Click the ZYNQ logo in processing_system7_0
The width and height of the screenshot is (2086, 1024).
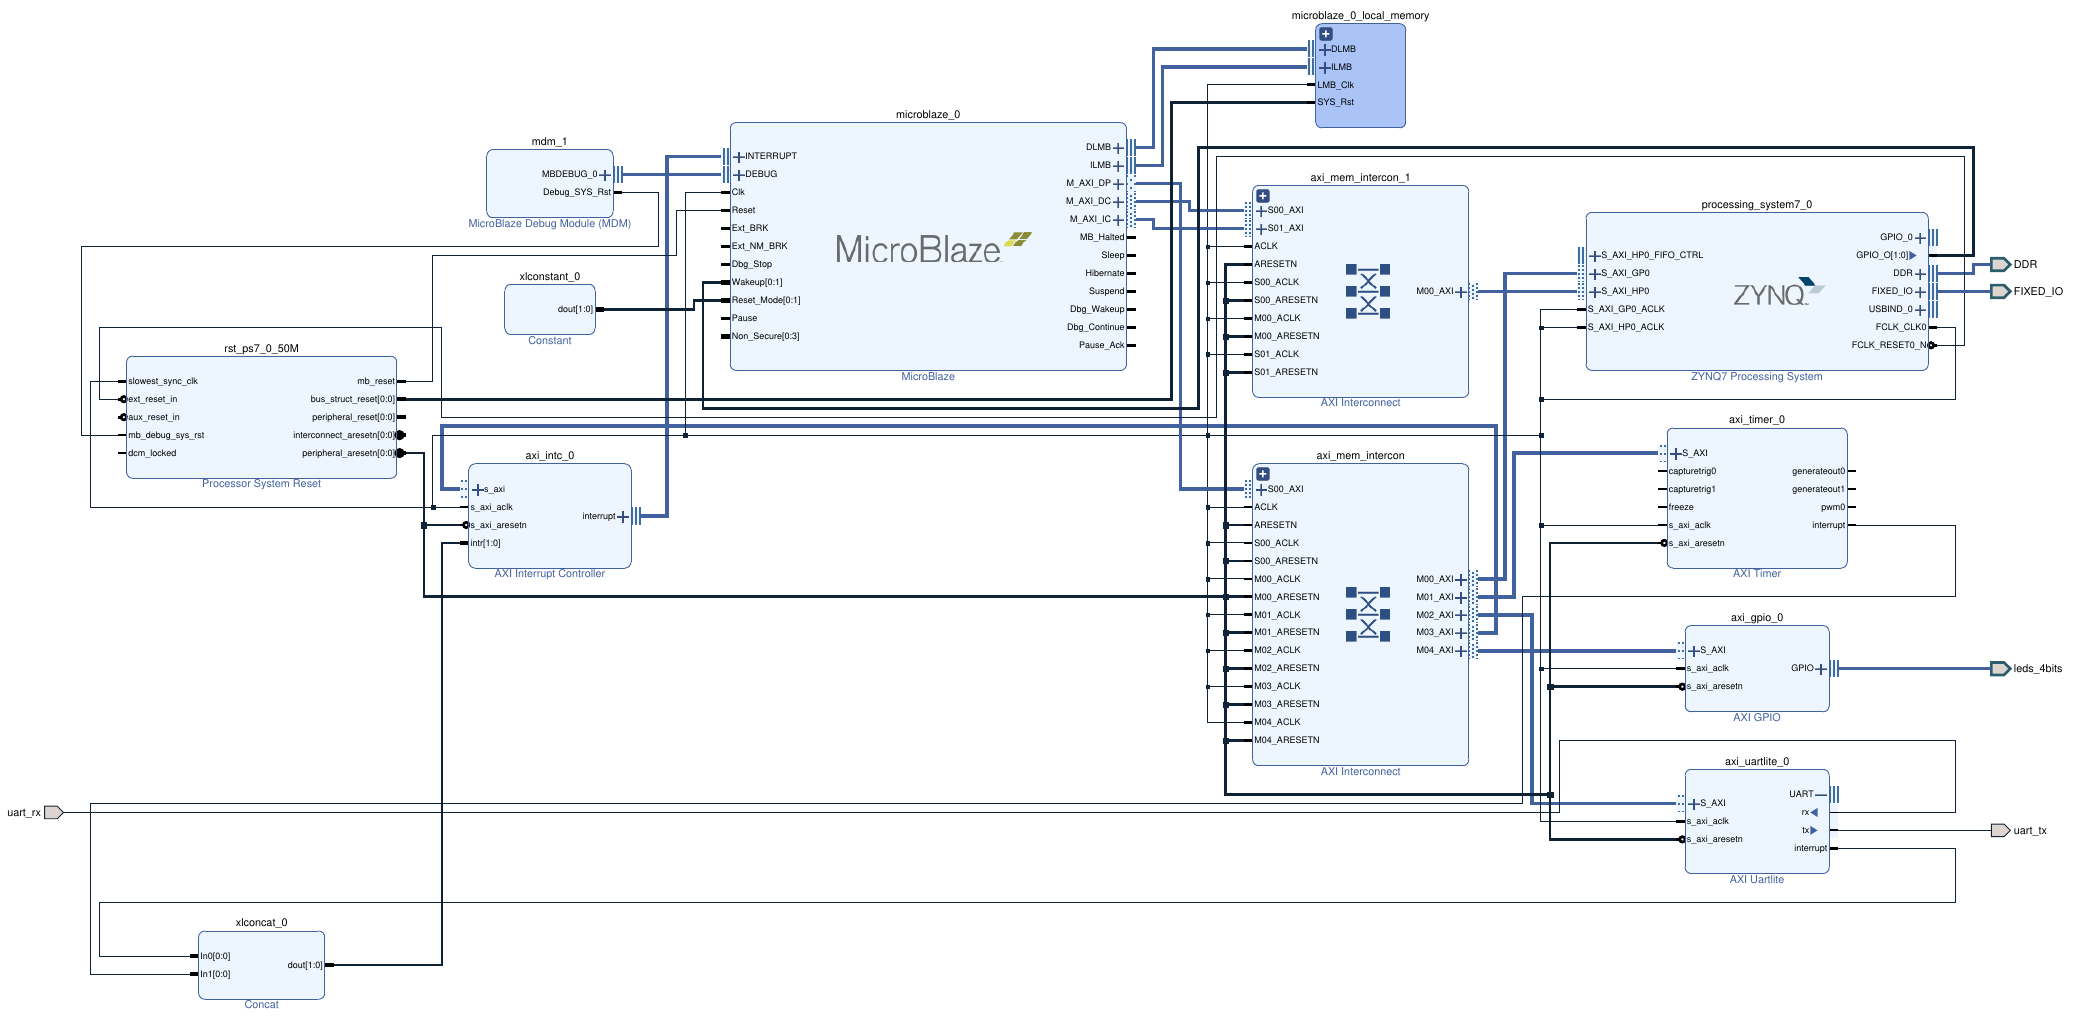click(x=1778, y=293)
